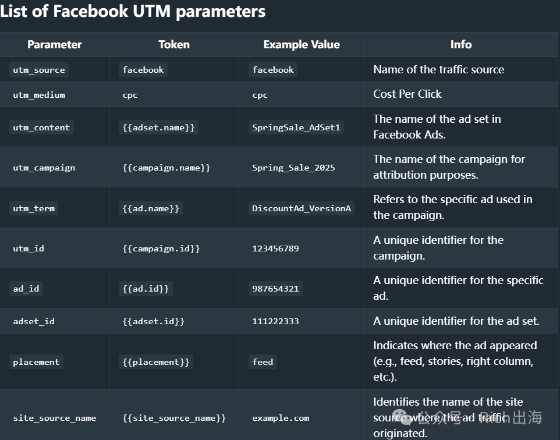Click the DiscountAd_VersionA example value
This screenshot has width=560, height=440.
(x=301, y=208)
